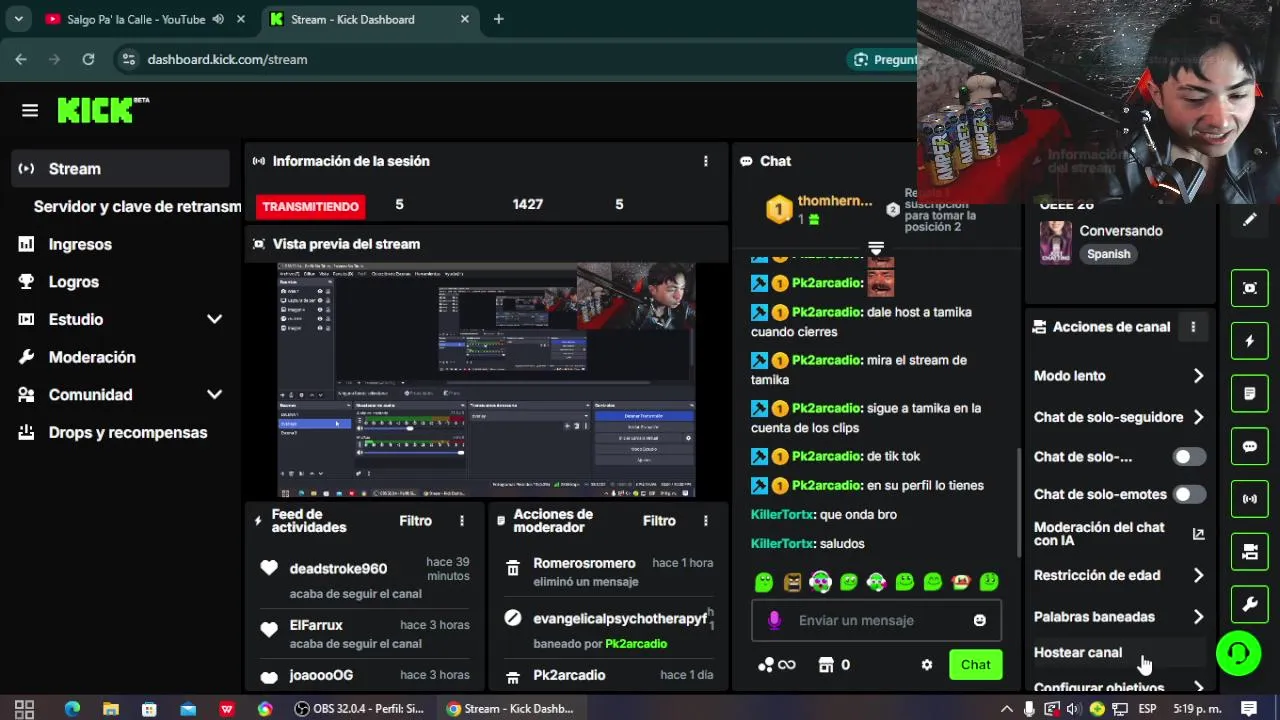Select the brown angry face emote
This screenshot has height=720, width=1280.
coord(793,582)
